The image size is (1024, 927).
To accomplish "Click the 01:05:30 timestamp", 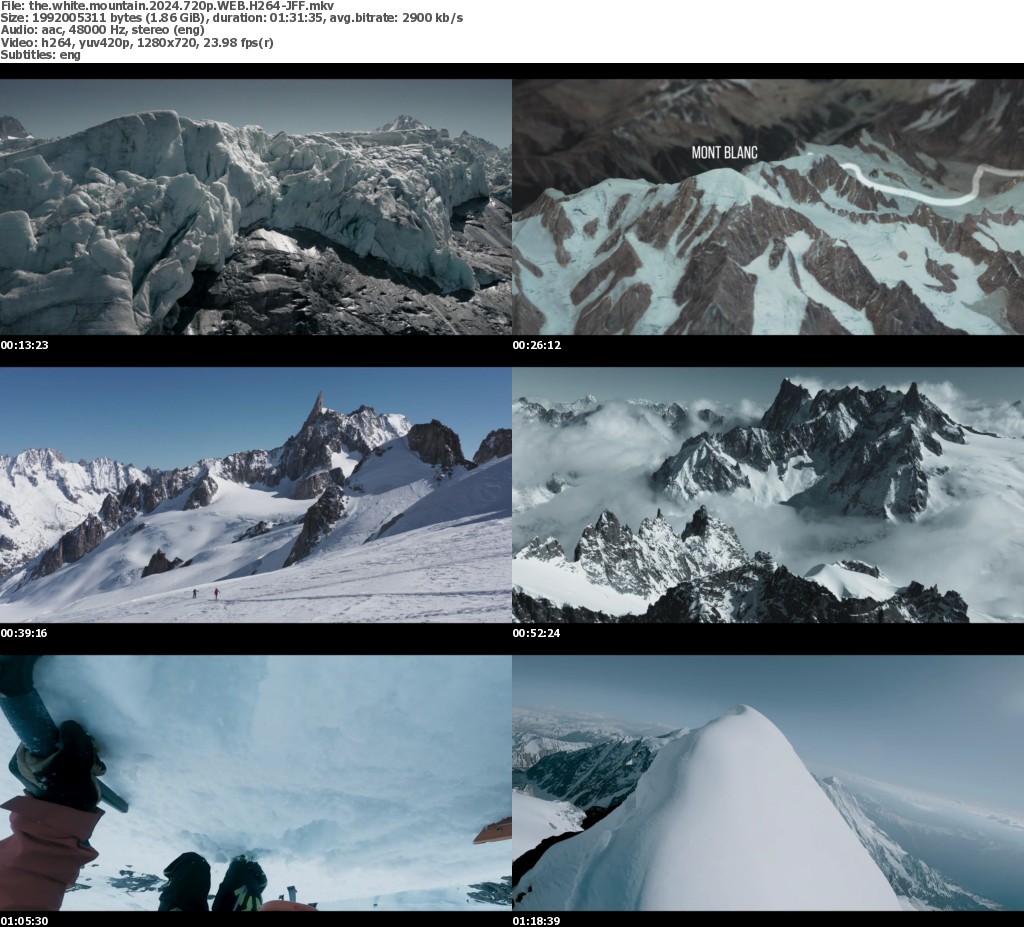I will point(25,920).
